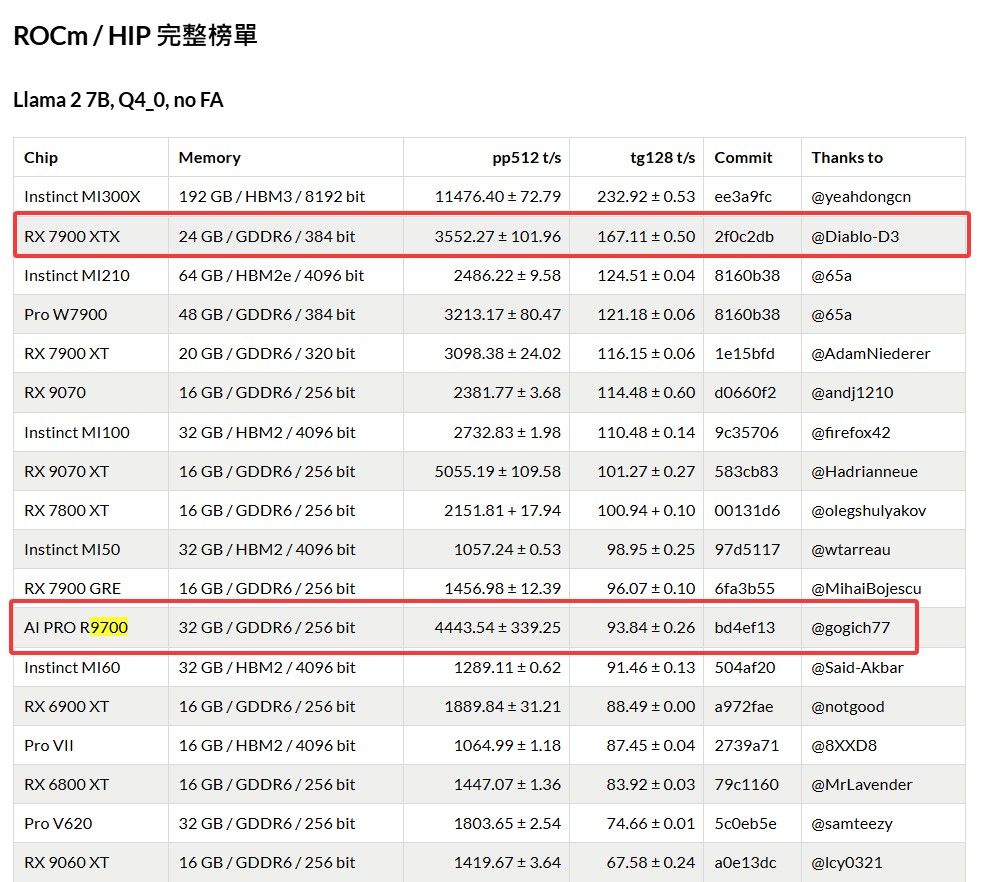Open commit 9c35706
Screen dimensions: 995x882
point(746,433)
